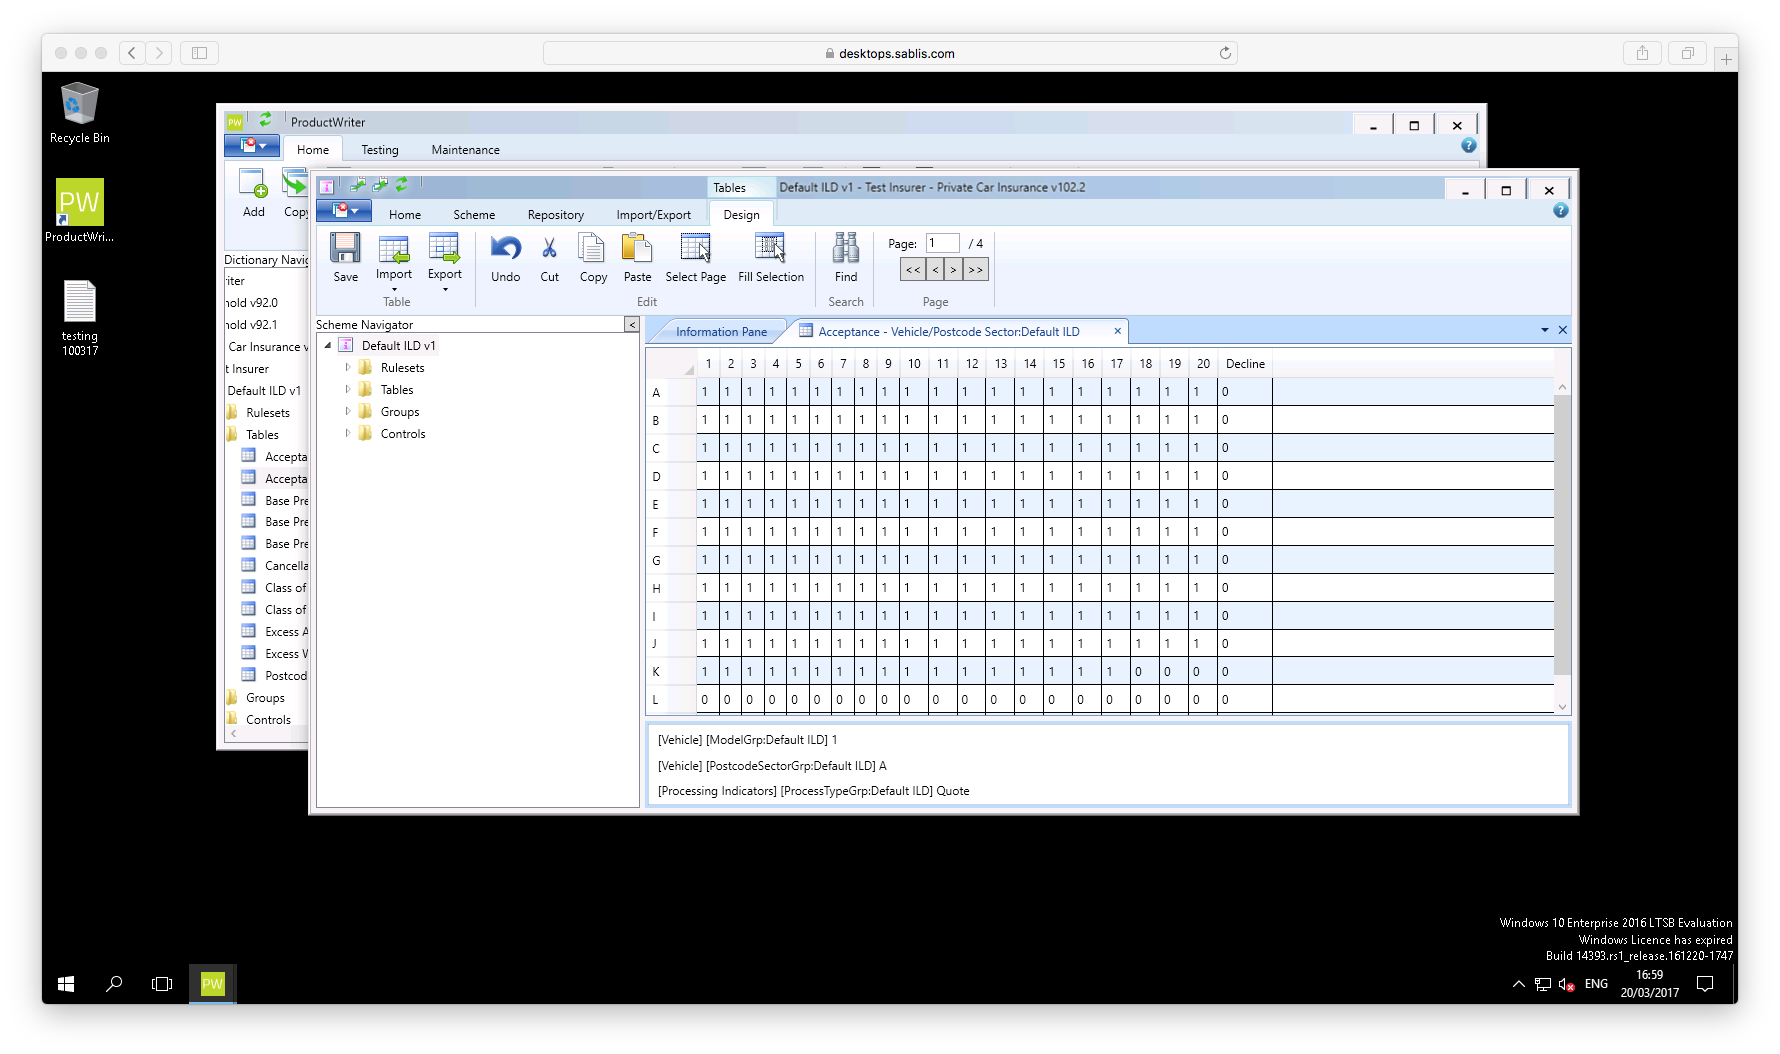Click the Save icon in the ribbon

pos(345,248)
